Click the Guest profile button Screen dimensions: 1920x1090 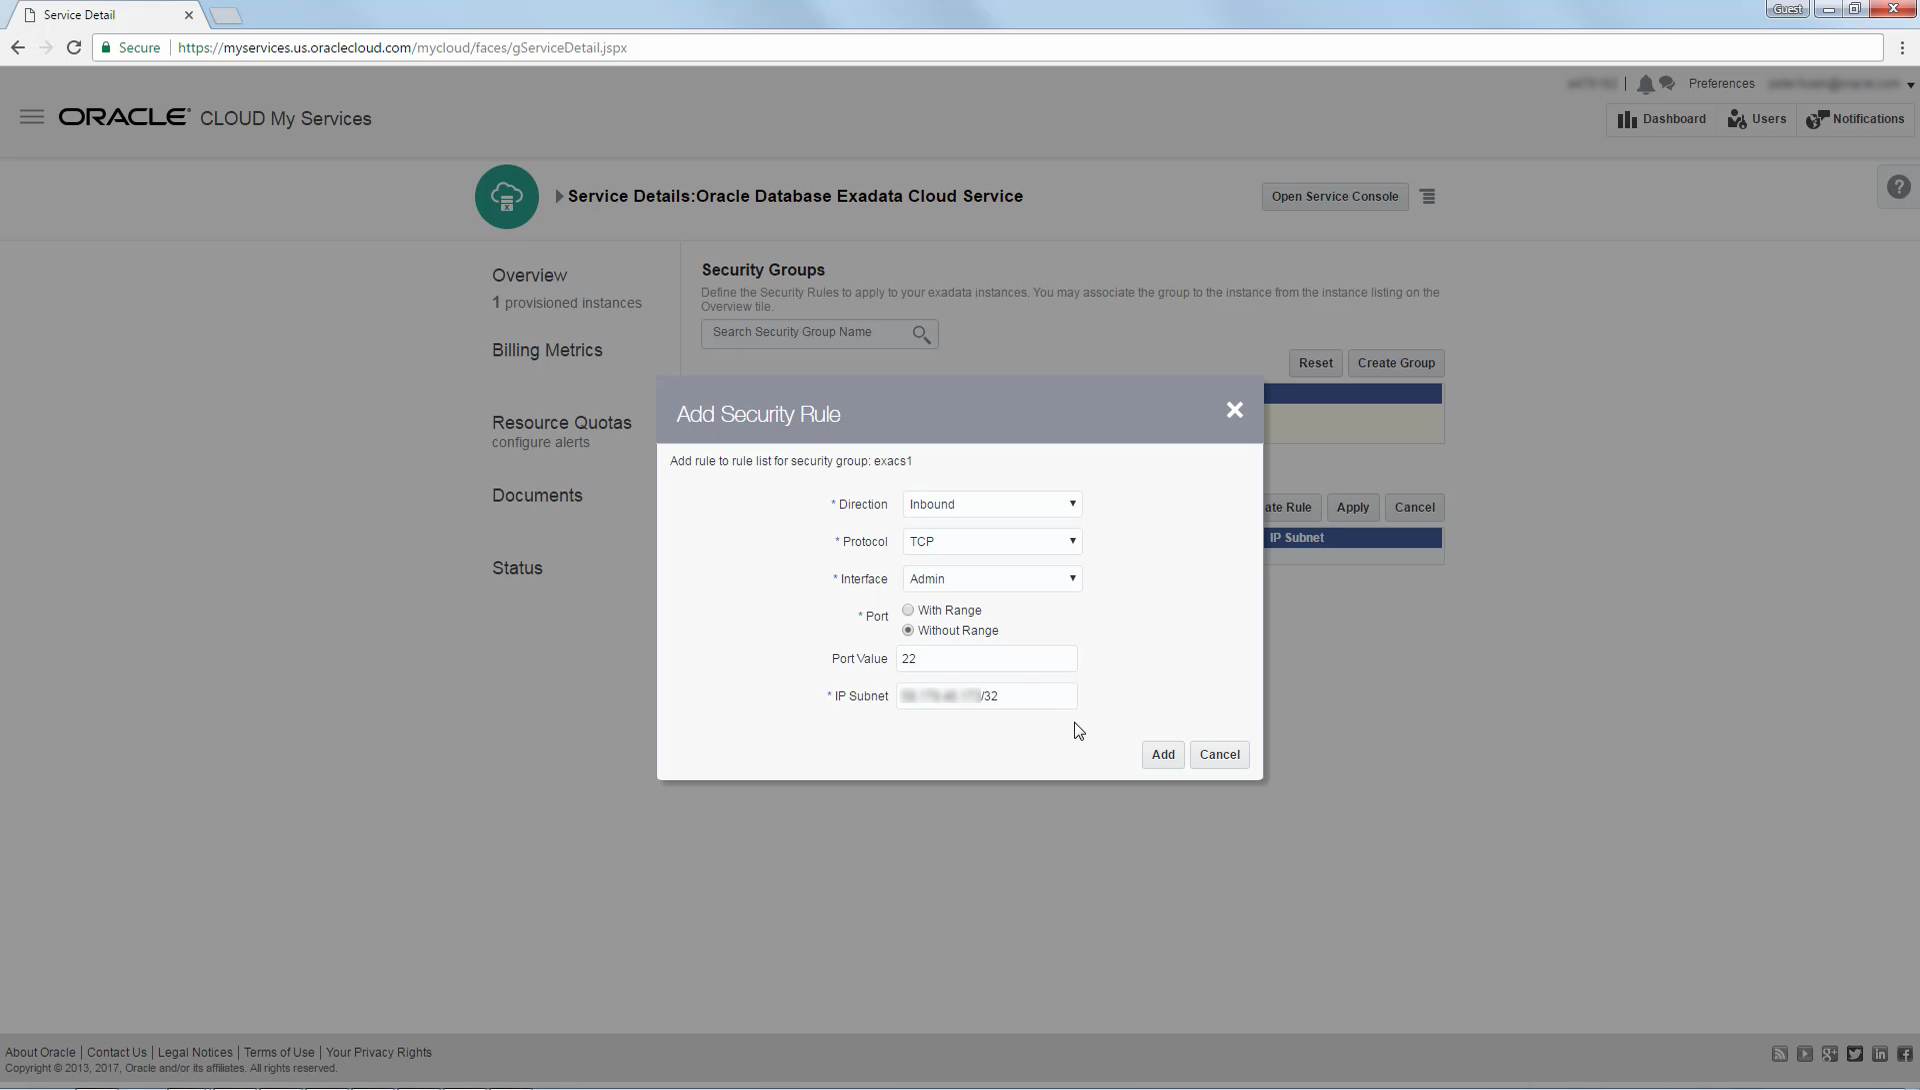1787,9
